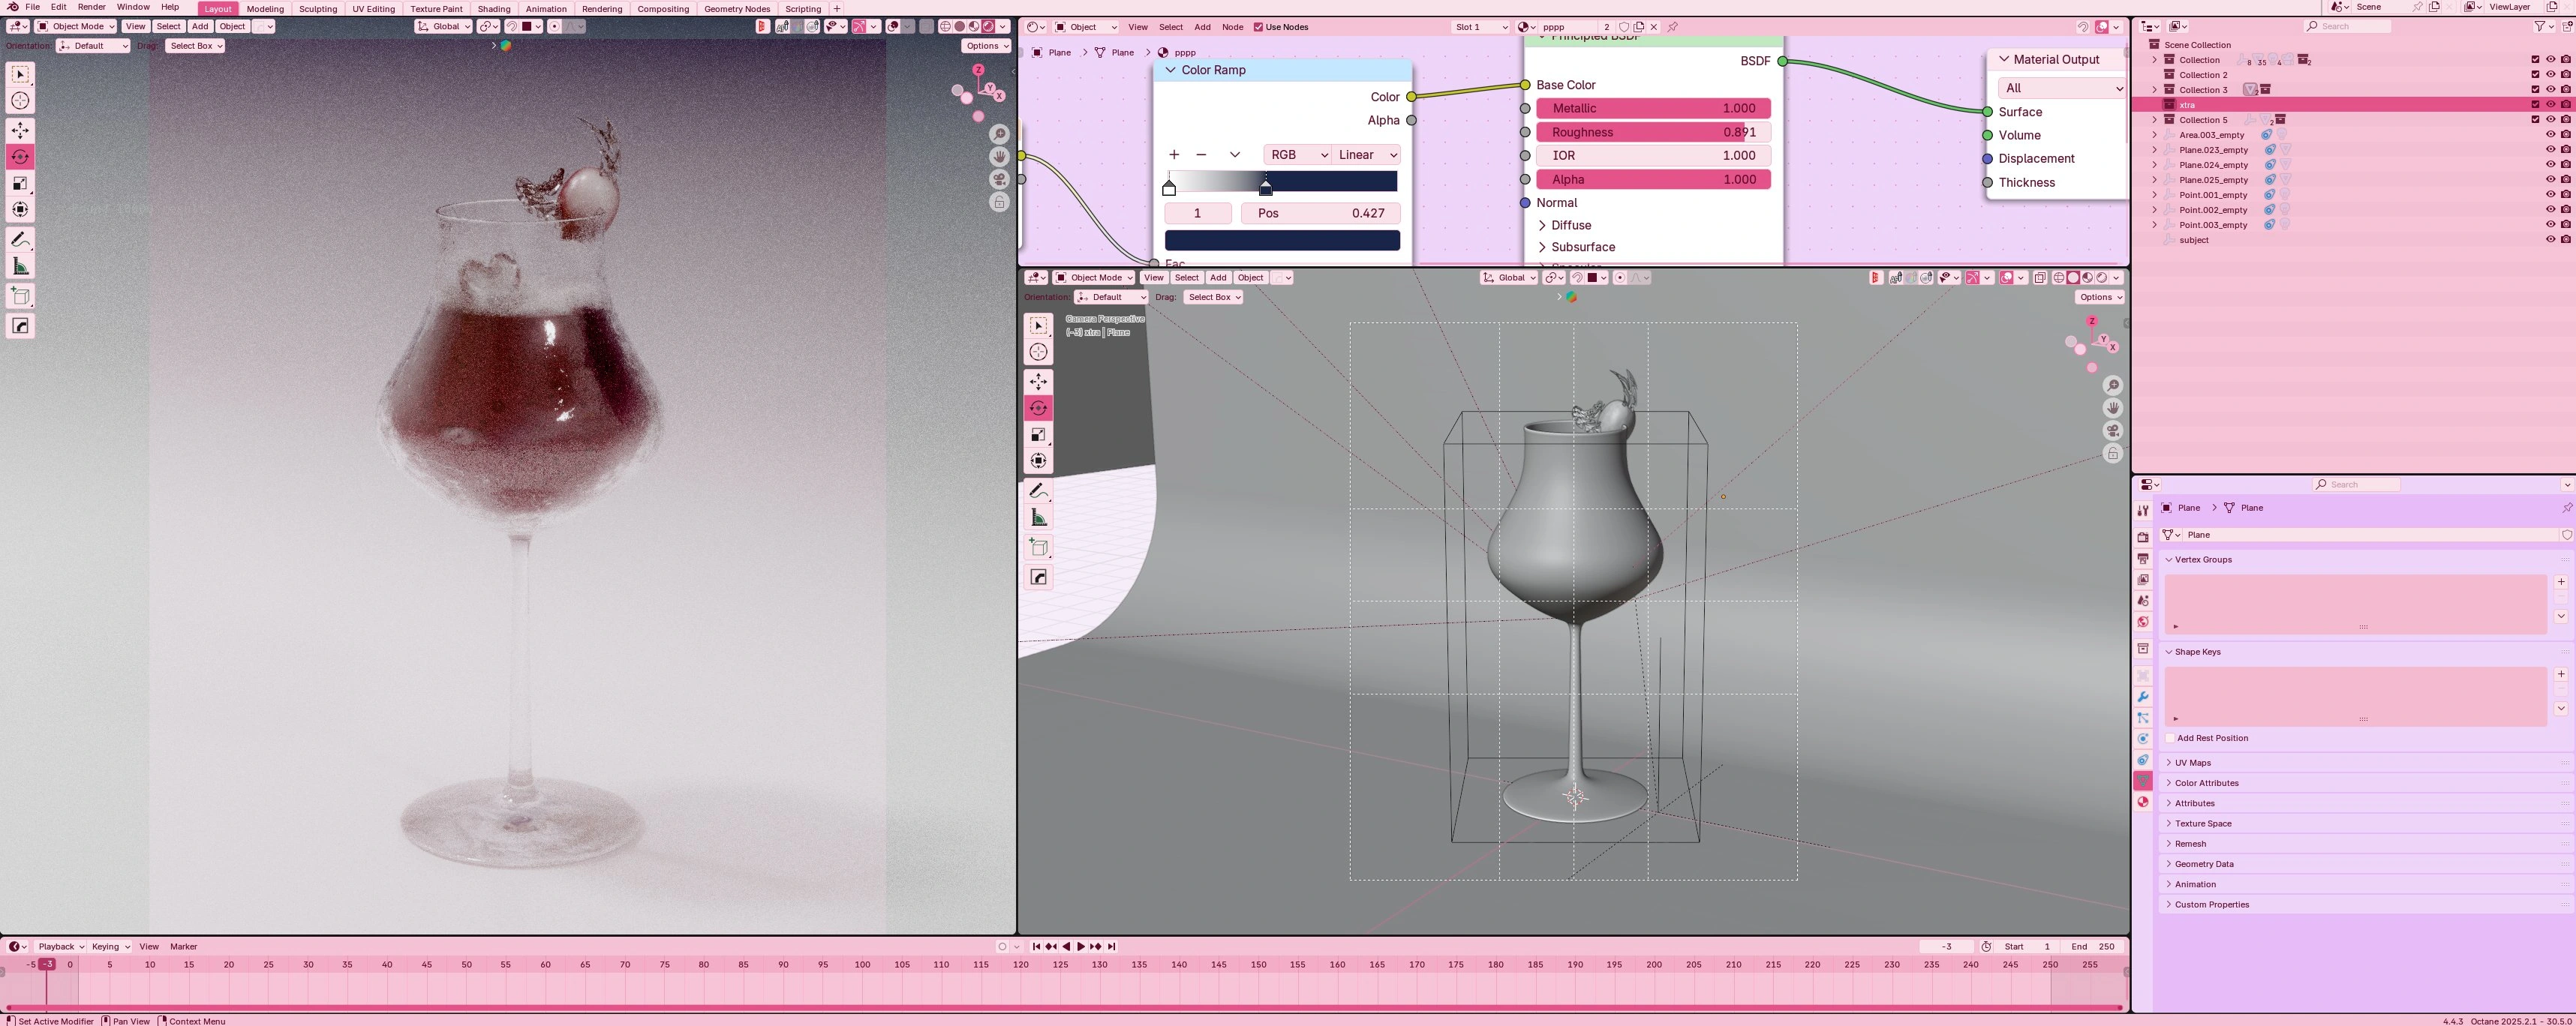Choose the Measure tool in left toolbar
This screenshot has width=2576, height=1026.
[x=20, y=266]
